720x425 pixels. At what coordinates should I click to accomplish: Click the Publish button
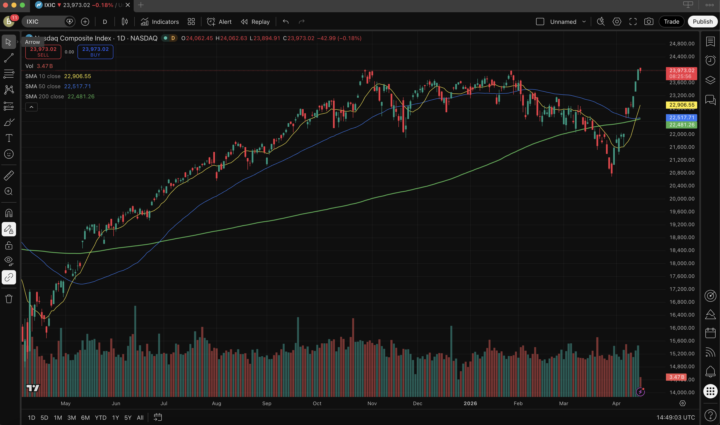click(703, 22)
